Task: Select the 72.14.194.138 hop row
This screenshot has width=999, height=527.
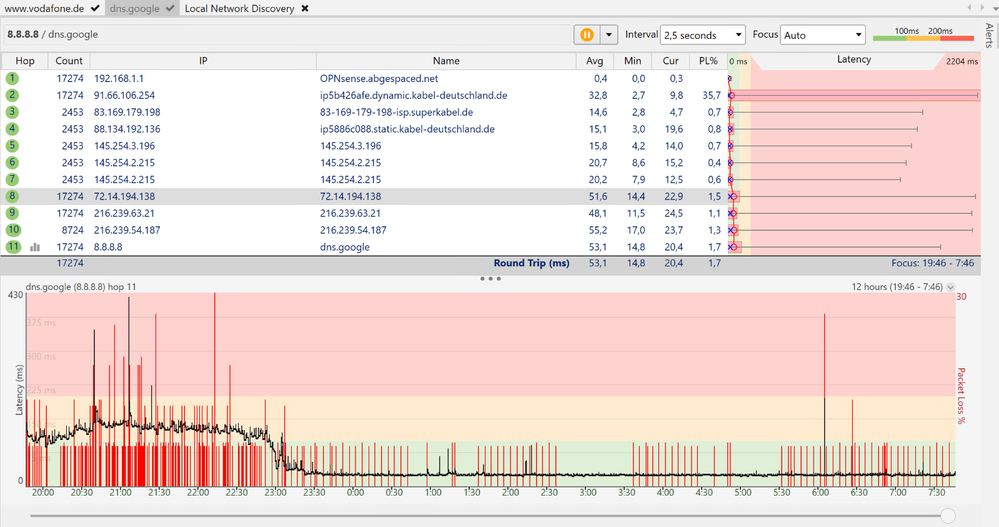Action: tap(300, 197)
